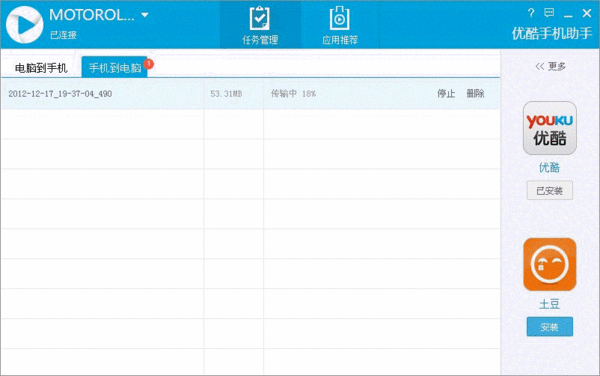
Task: Stop the transfer with 停止
Action: [446, 93]
